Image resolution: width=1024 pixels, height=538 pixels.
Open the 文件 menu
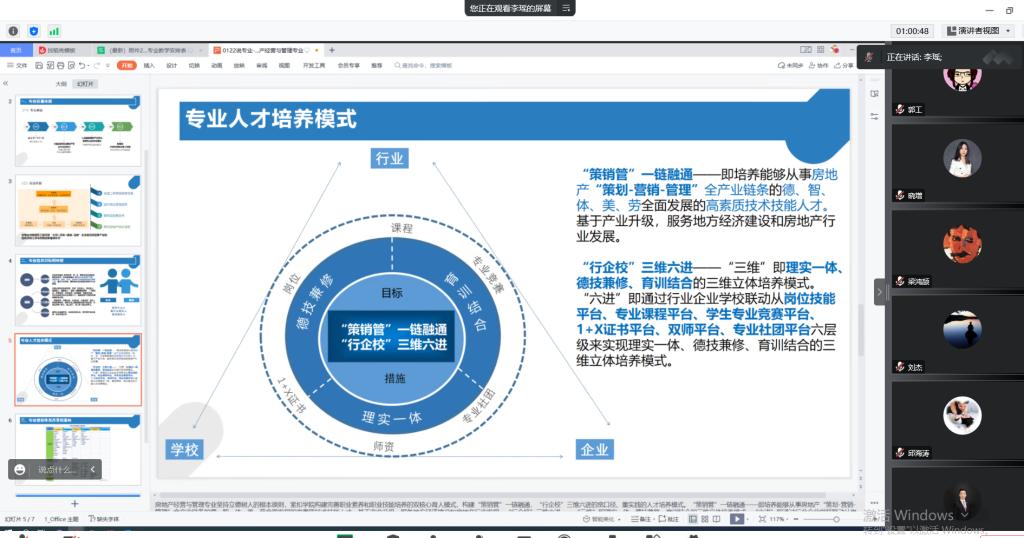point(18,65)
